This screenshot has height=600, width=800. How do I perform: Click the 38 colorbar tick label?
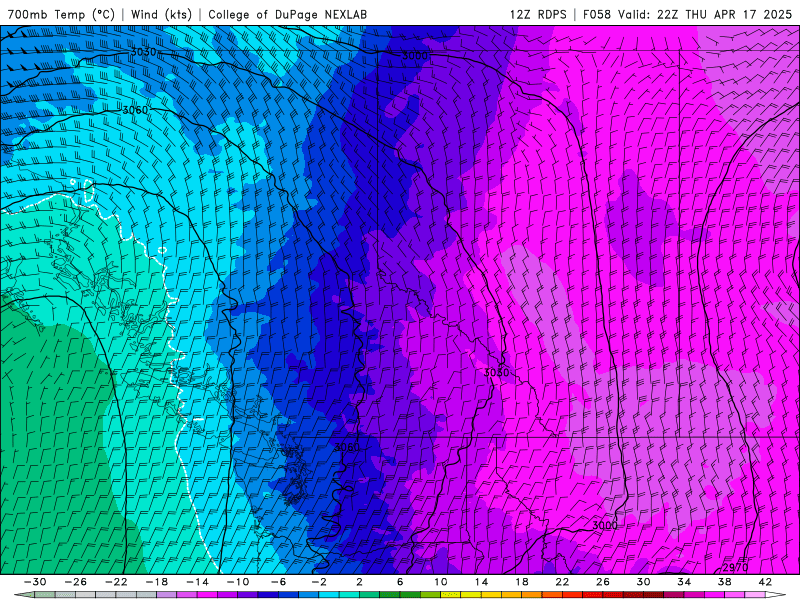point(724,582)
